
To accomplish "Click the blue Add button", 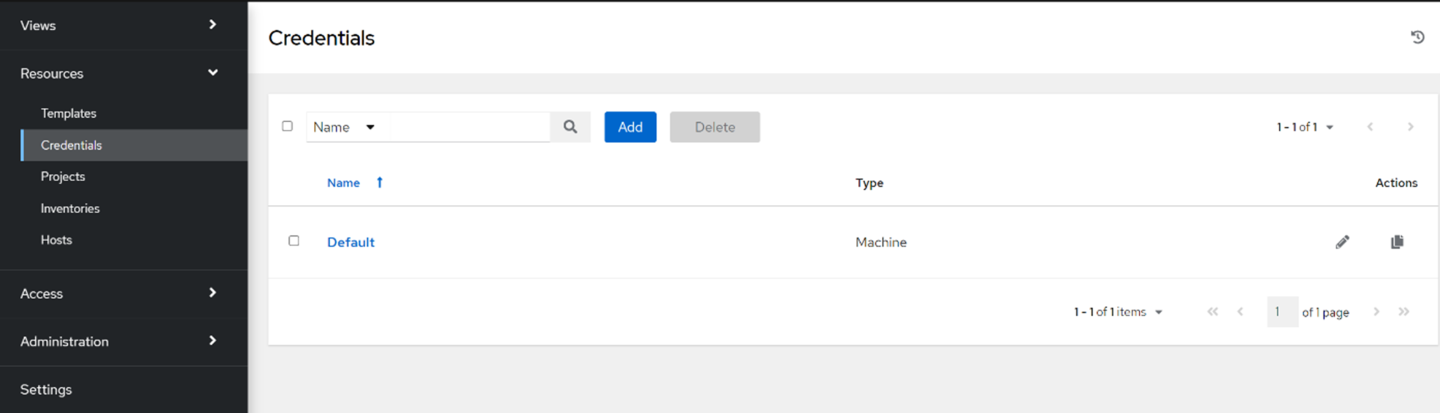I will pos(630,127).
